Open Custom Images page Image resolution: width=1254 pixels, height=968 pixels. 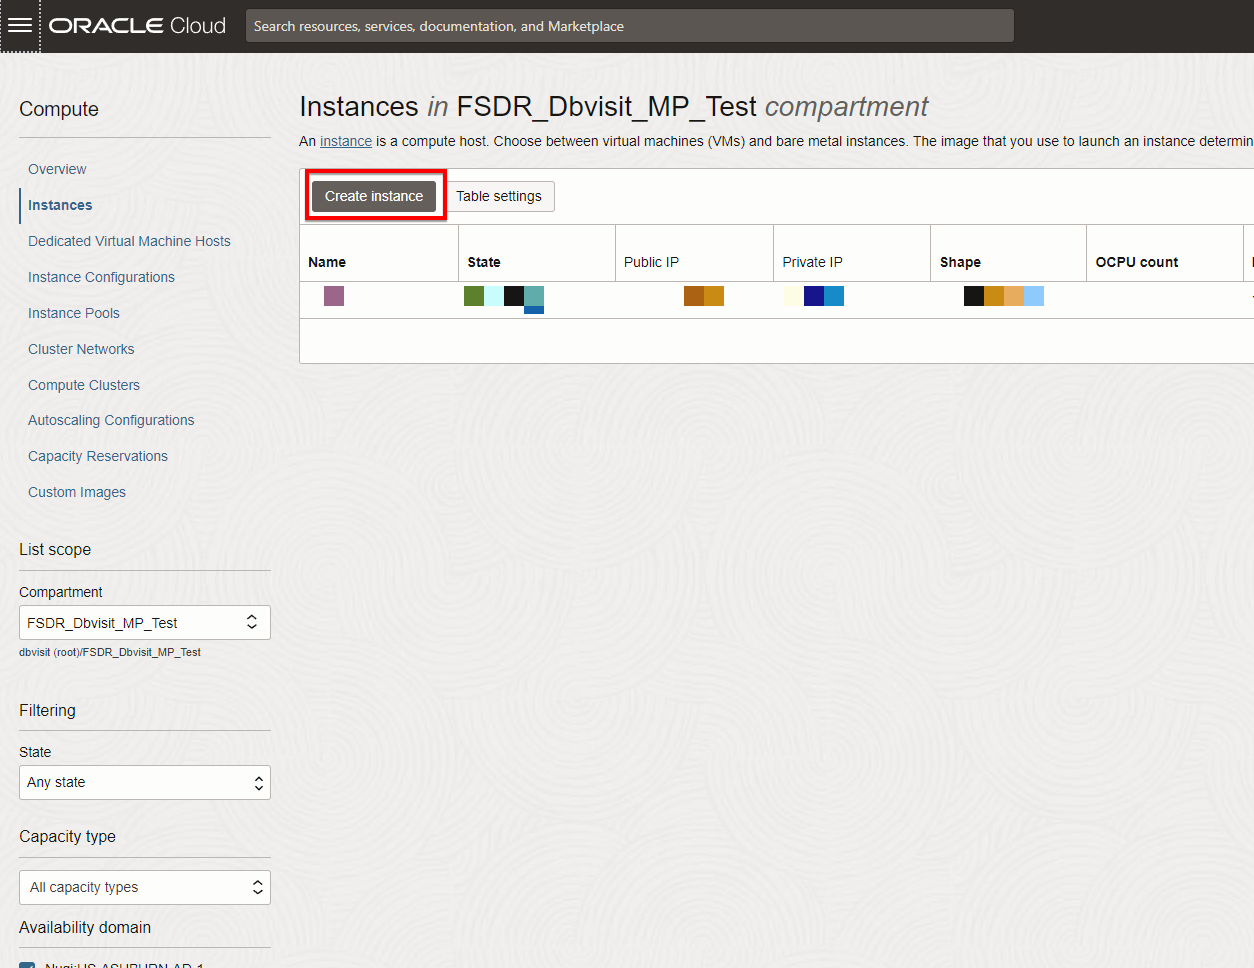point(77,492)
